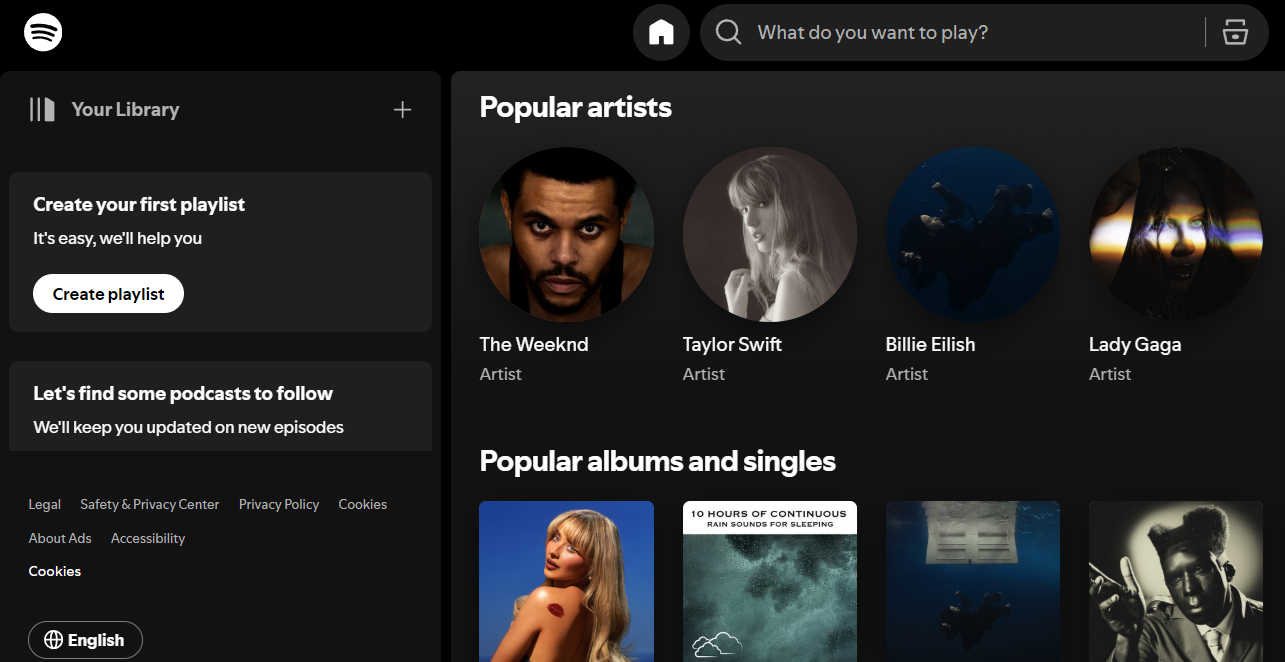Go to Home using the house icon
1285x662 pixels.
click(x=661, y=32)
